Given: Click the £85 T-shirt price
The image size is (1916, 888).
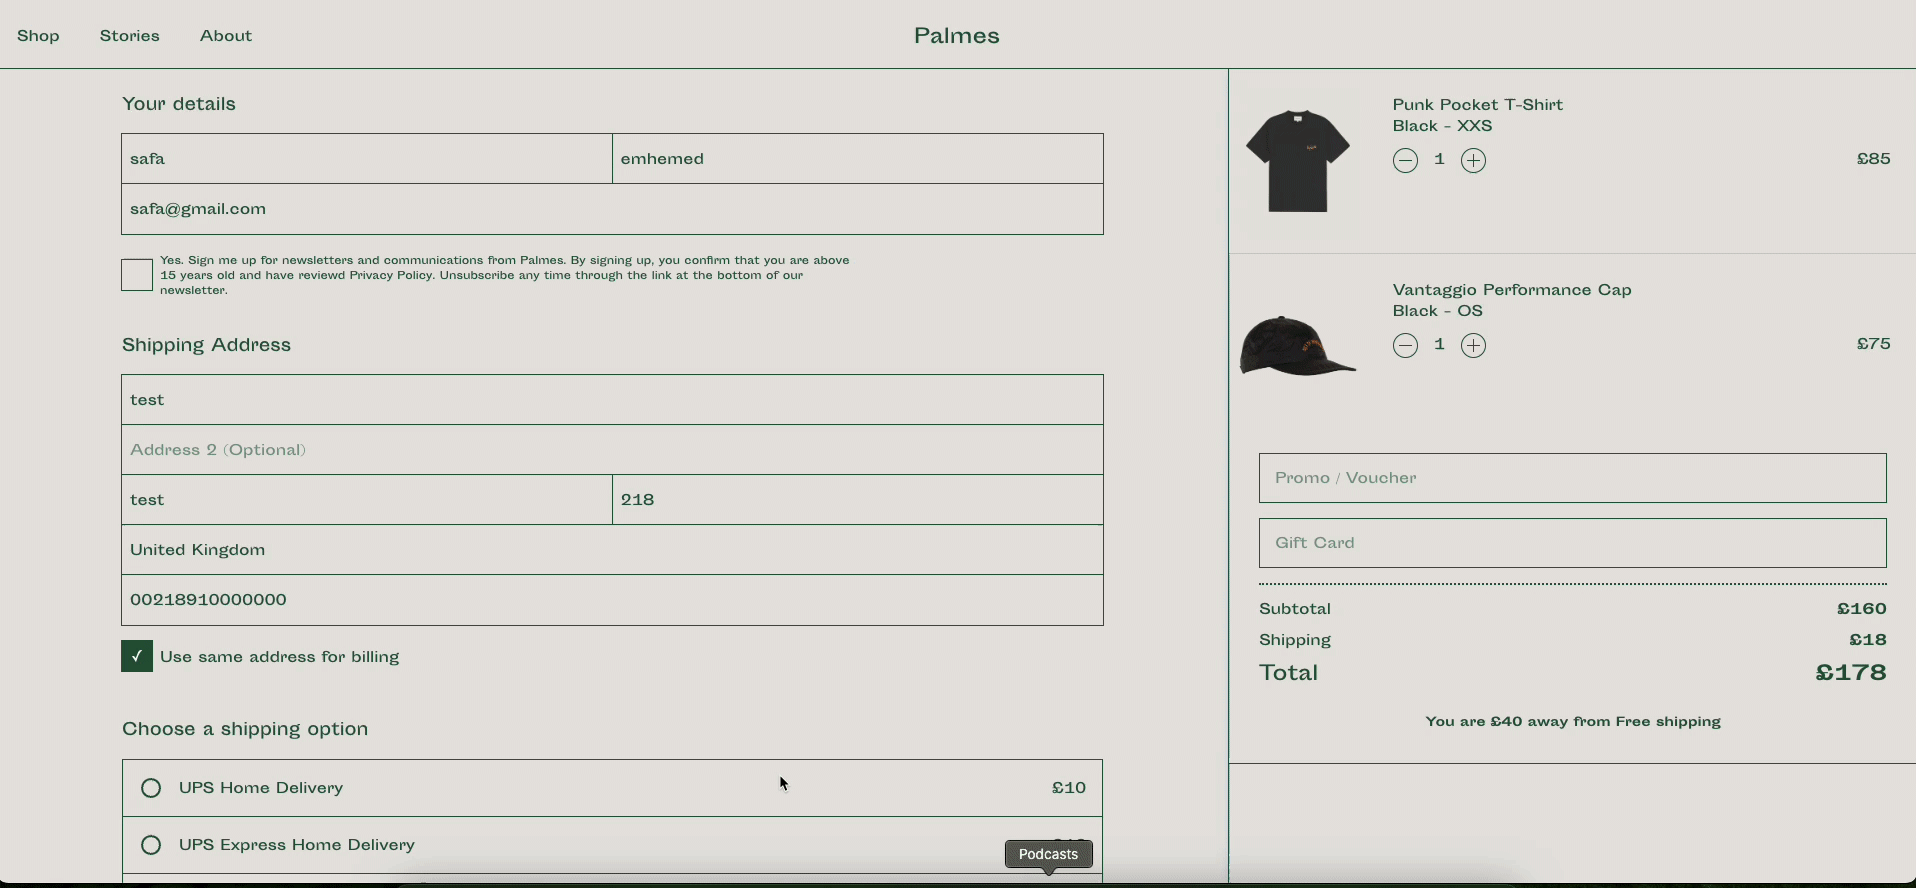Looking at the screenshot, I should (1874, 159).
